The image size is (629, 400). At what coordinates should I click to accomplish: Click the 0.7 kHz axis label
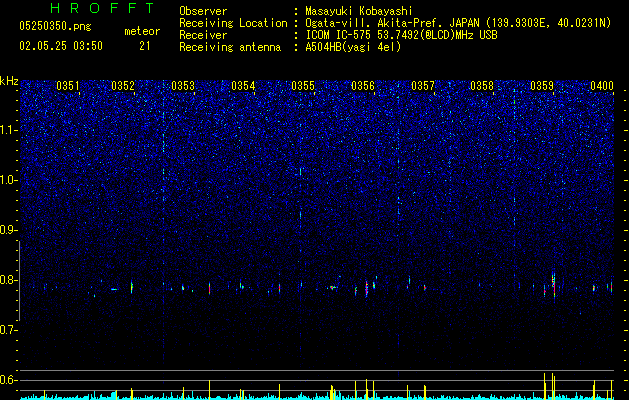tap(8, 330)
